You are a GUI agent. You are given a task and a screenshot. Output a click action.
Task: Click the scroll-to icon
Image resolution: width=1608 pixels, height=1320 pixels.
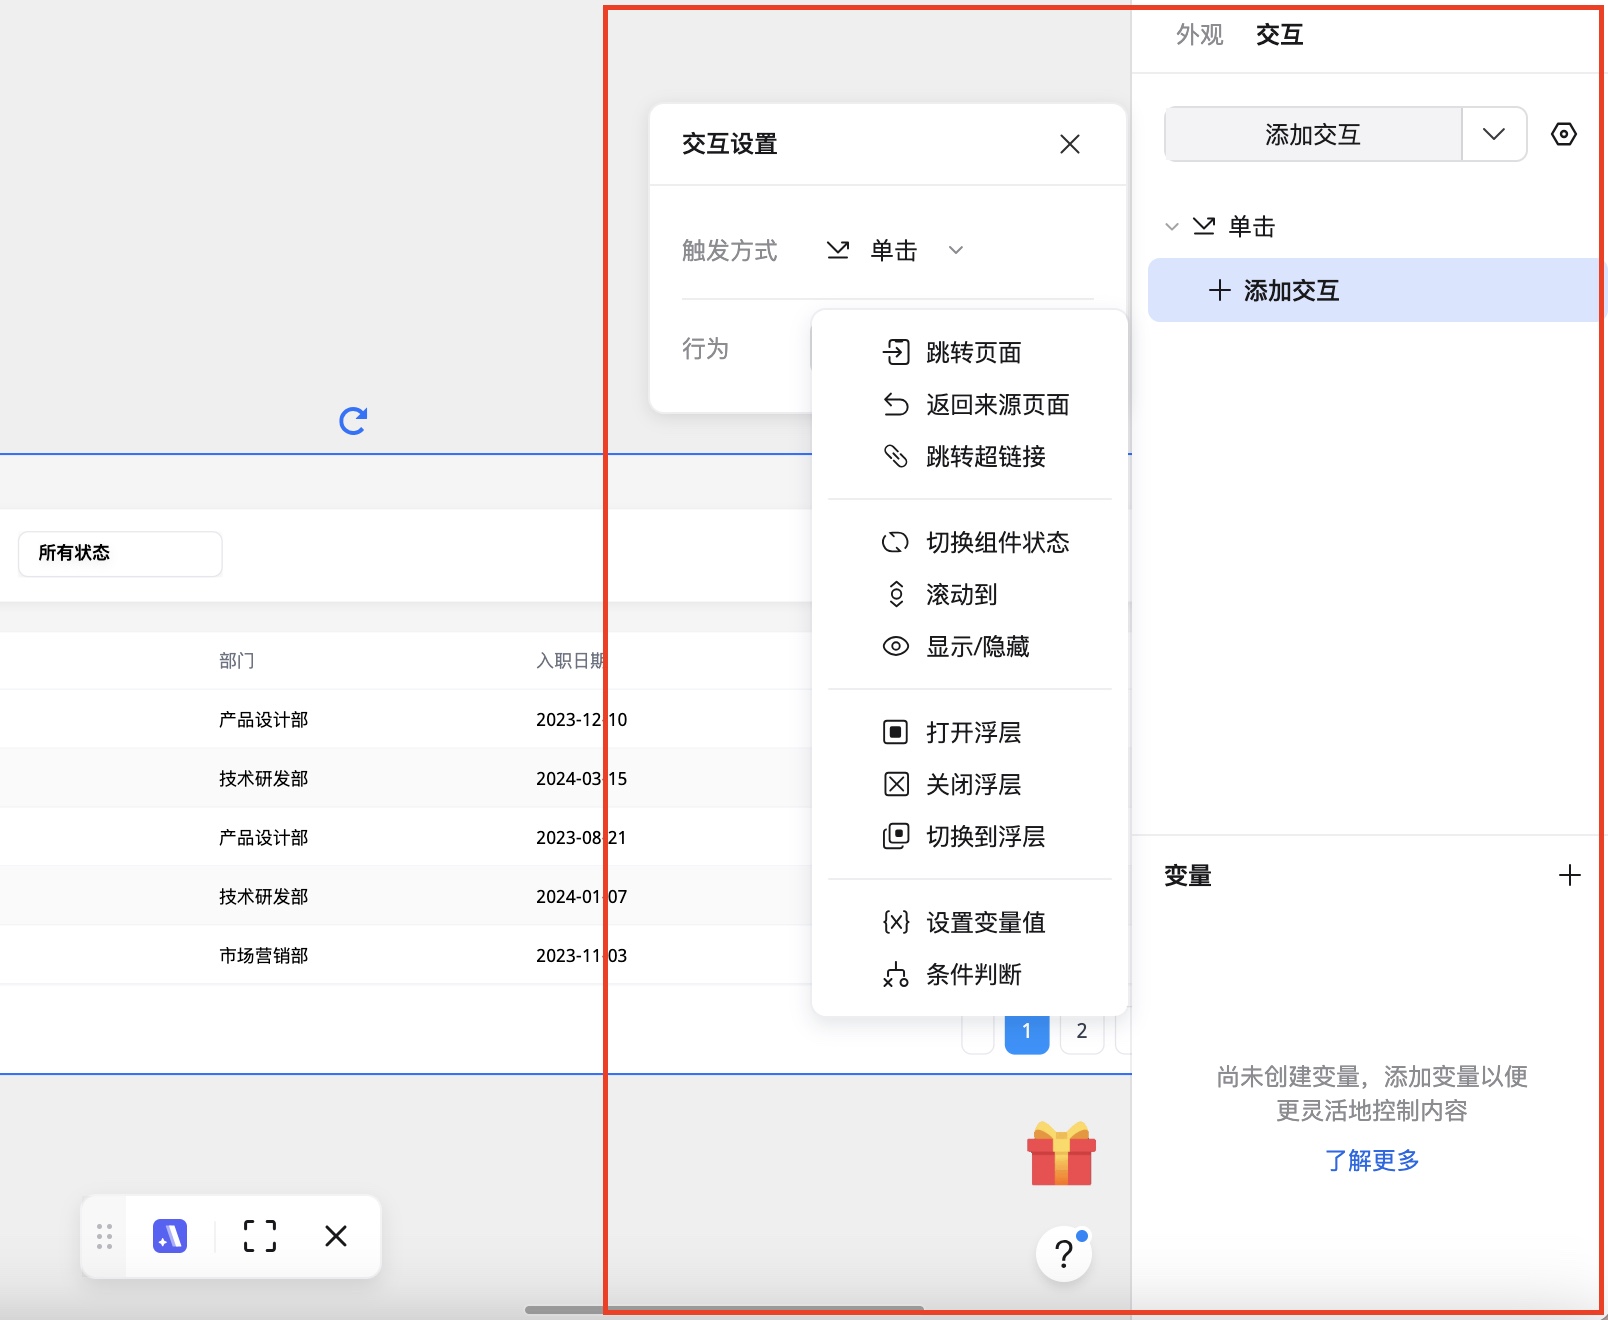(896, 594)
